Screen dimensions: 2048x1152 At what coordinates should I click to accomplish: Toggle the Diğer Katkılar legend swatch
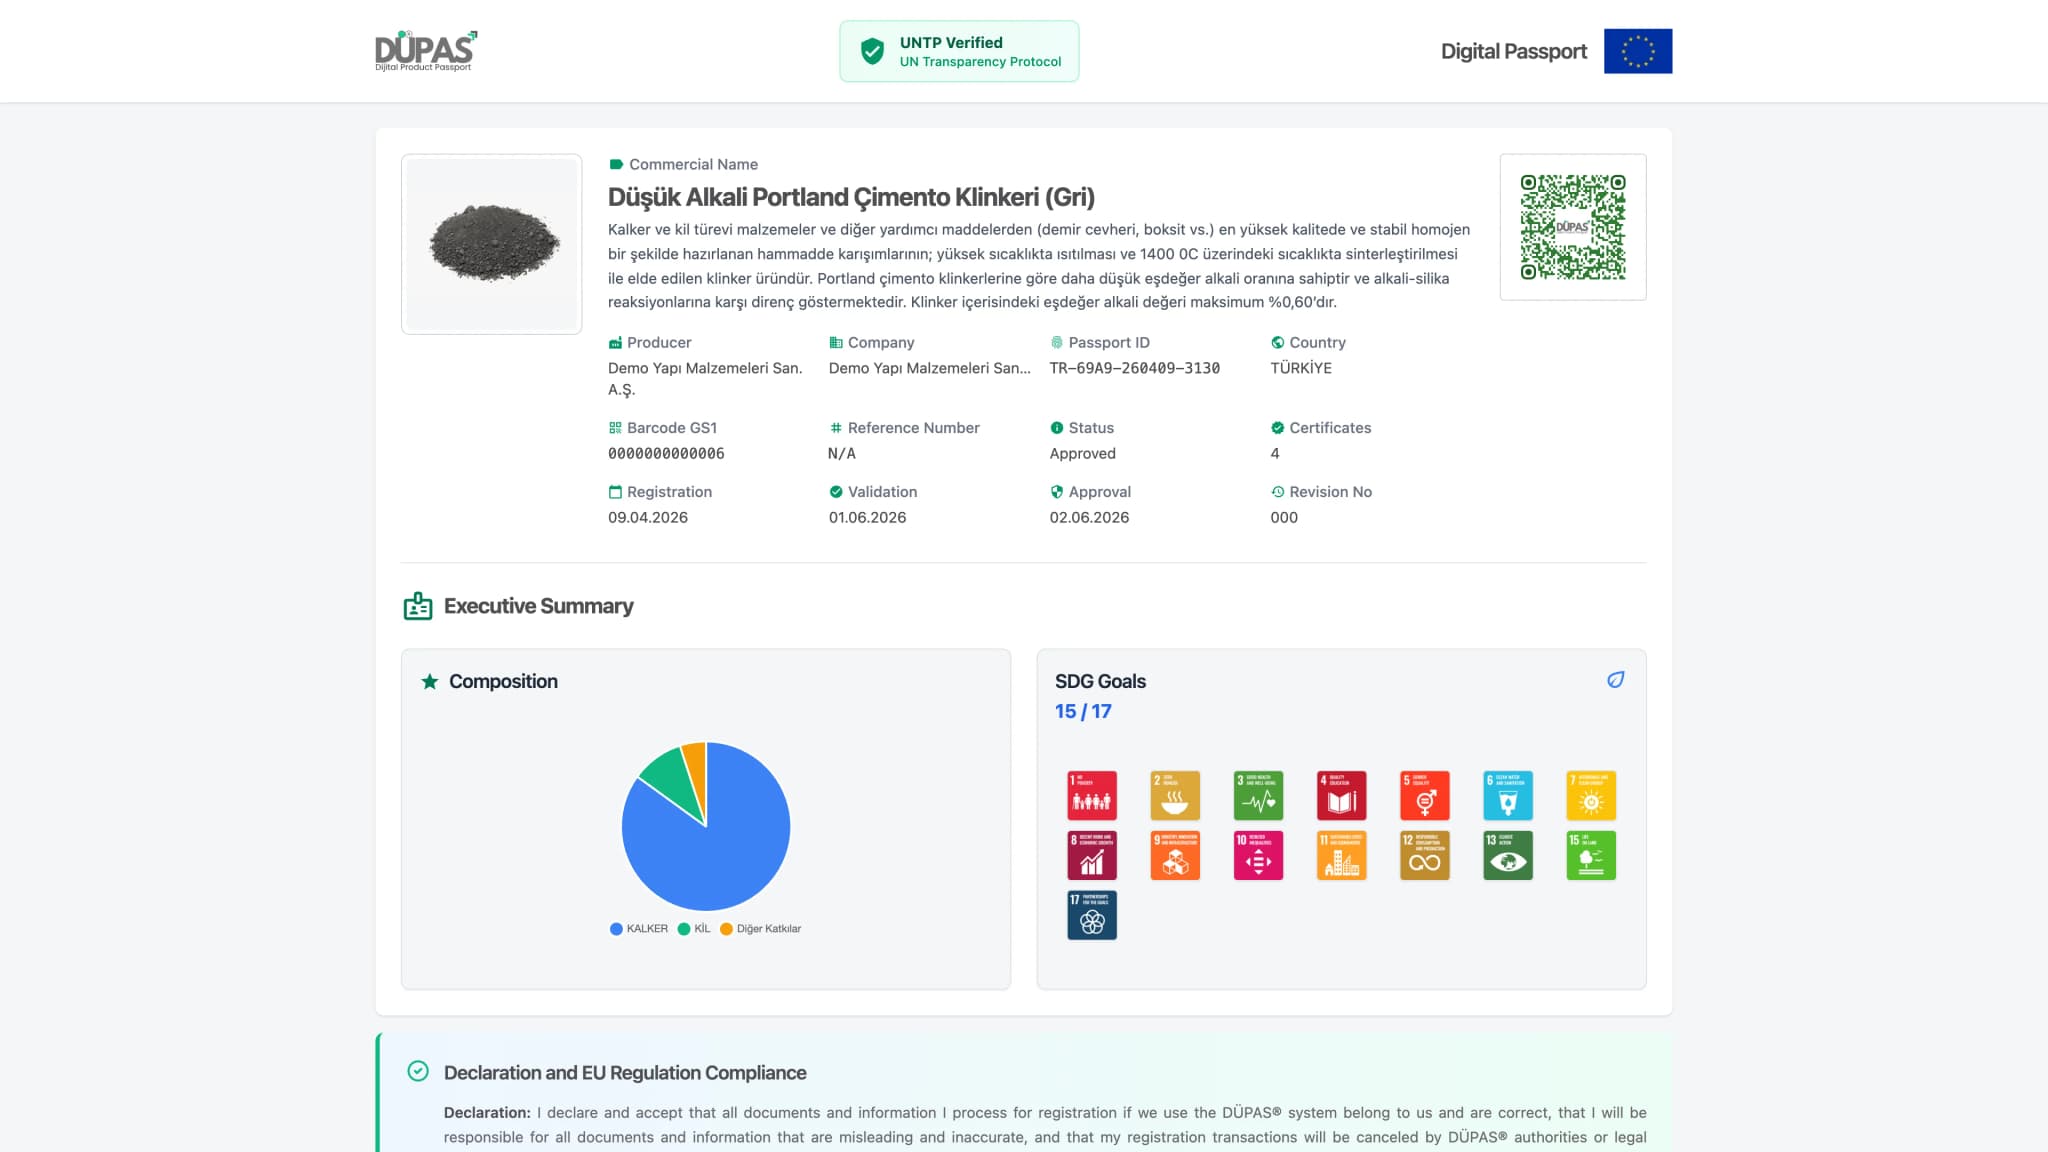coord(726,929)
